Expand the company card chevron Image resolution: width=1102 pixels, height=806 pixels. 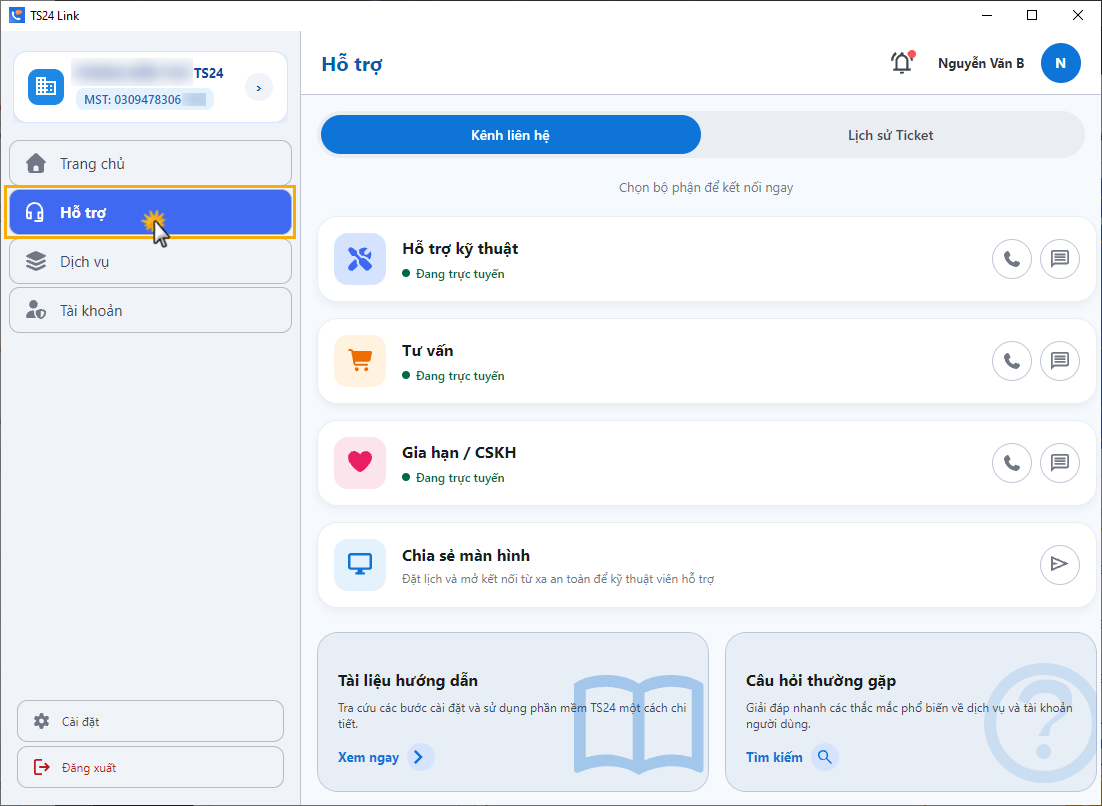point(259,88)
